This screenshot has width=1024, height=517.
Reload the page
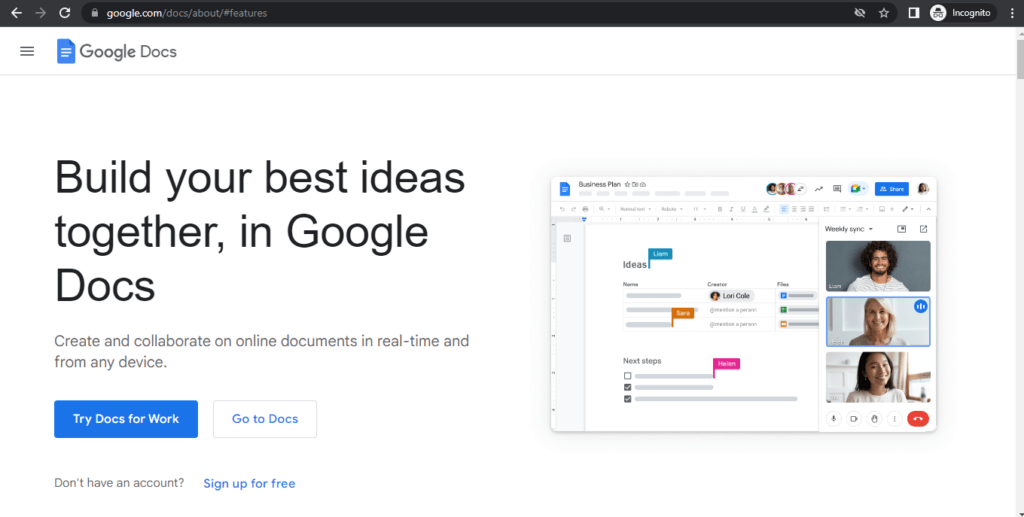(x=65, y=12)
